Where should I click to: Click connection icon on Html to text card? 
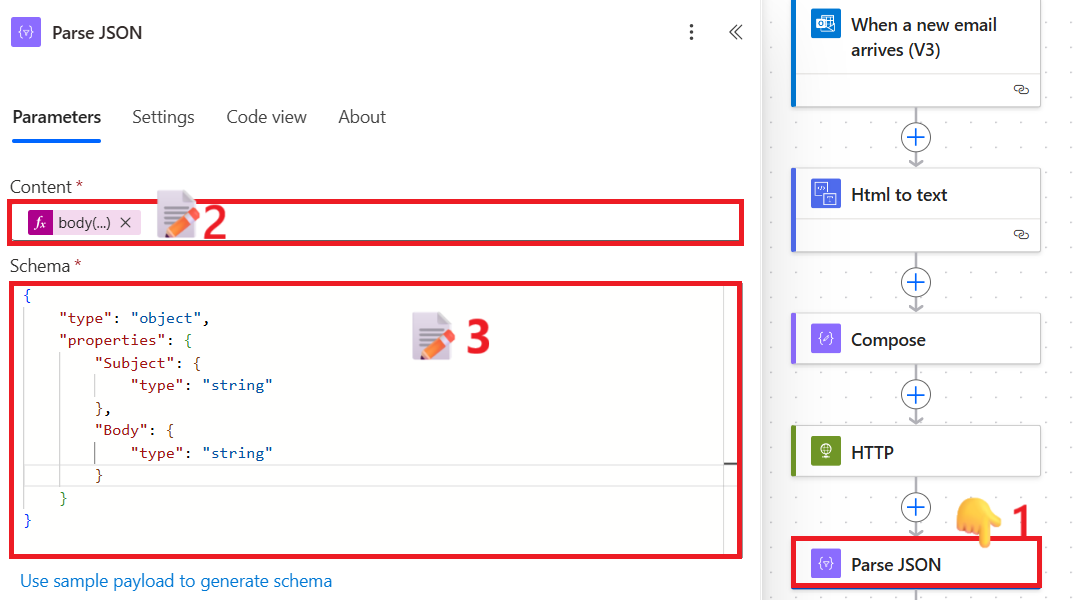pyautogui.click(x=1021, y=234)
